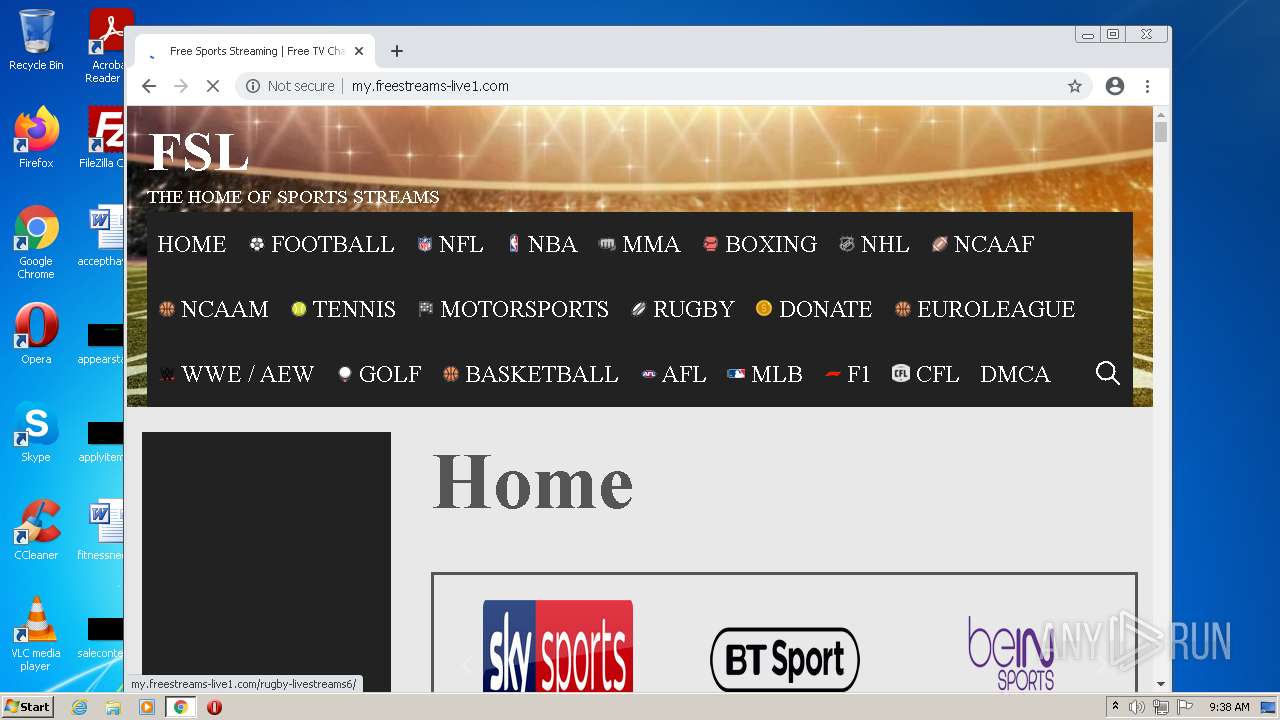1280x720 pixels.
Task: Open the Windows Explorer taskbar folder
Action: pyautogui.click(x=113, y=707)
